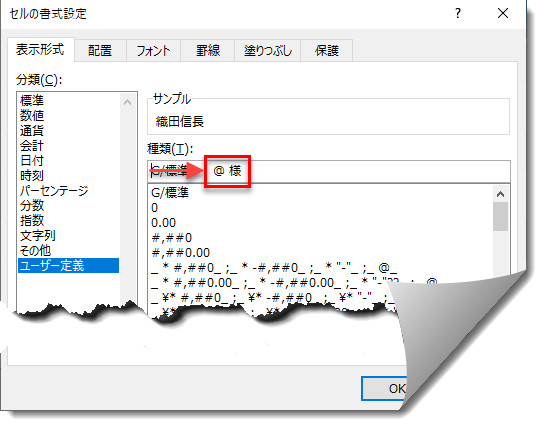The width and height of the screenshot is (542, 426).
Task: Close the cell format dialog
Action: (x=503, y=13)
